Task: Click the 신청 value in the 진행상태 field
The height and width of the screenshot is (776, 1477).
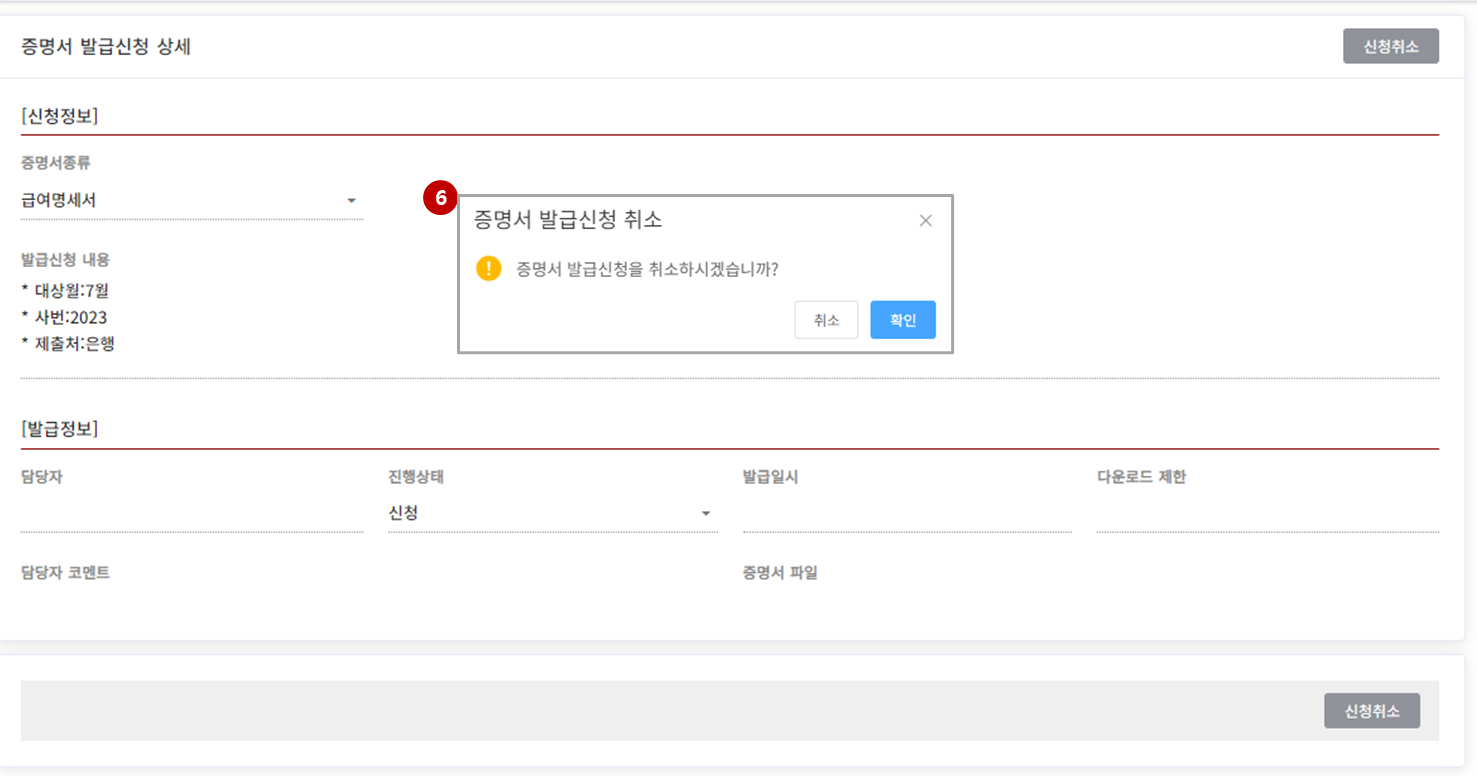Action: pos(404,513)
